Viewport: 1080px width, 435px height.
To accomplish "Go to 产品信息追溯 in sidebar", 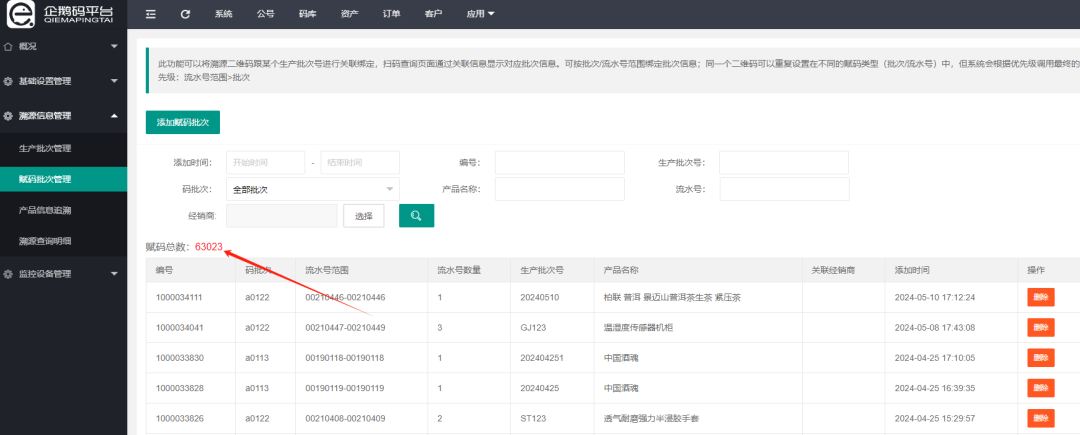I will [45, 210].
